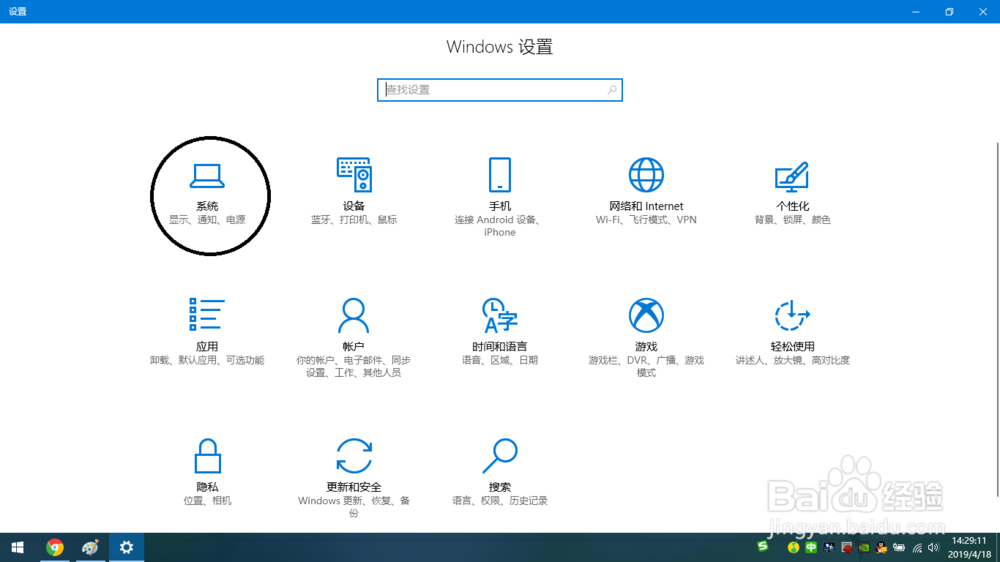Open the 个性化 (Personalization) settings category
This screenshot has height=562, width=1000.
pyautogui.click(x=792, y=193)
